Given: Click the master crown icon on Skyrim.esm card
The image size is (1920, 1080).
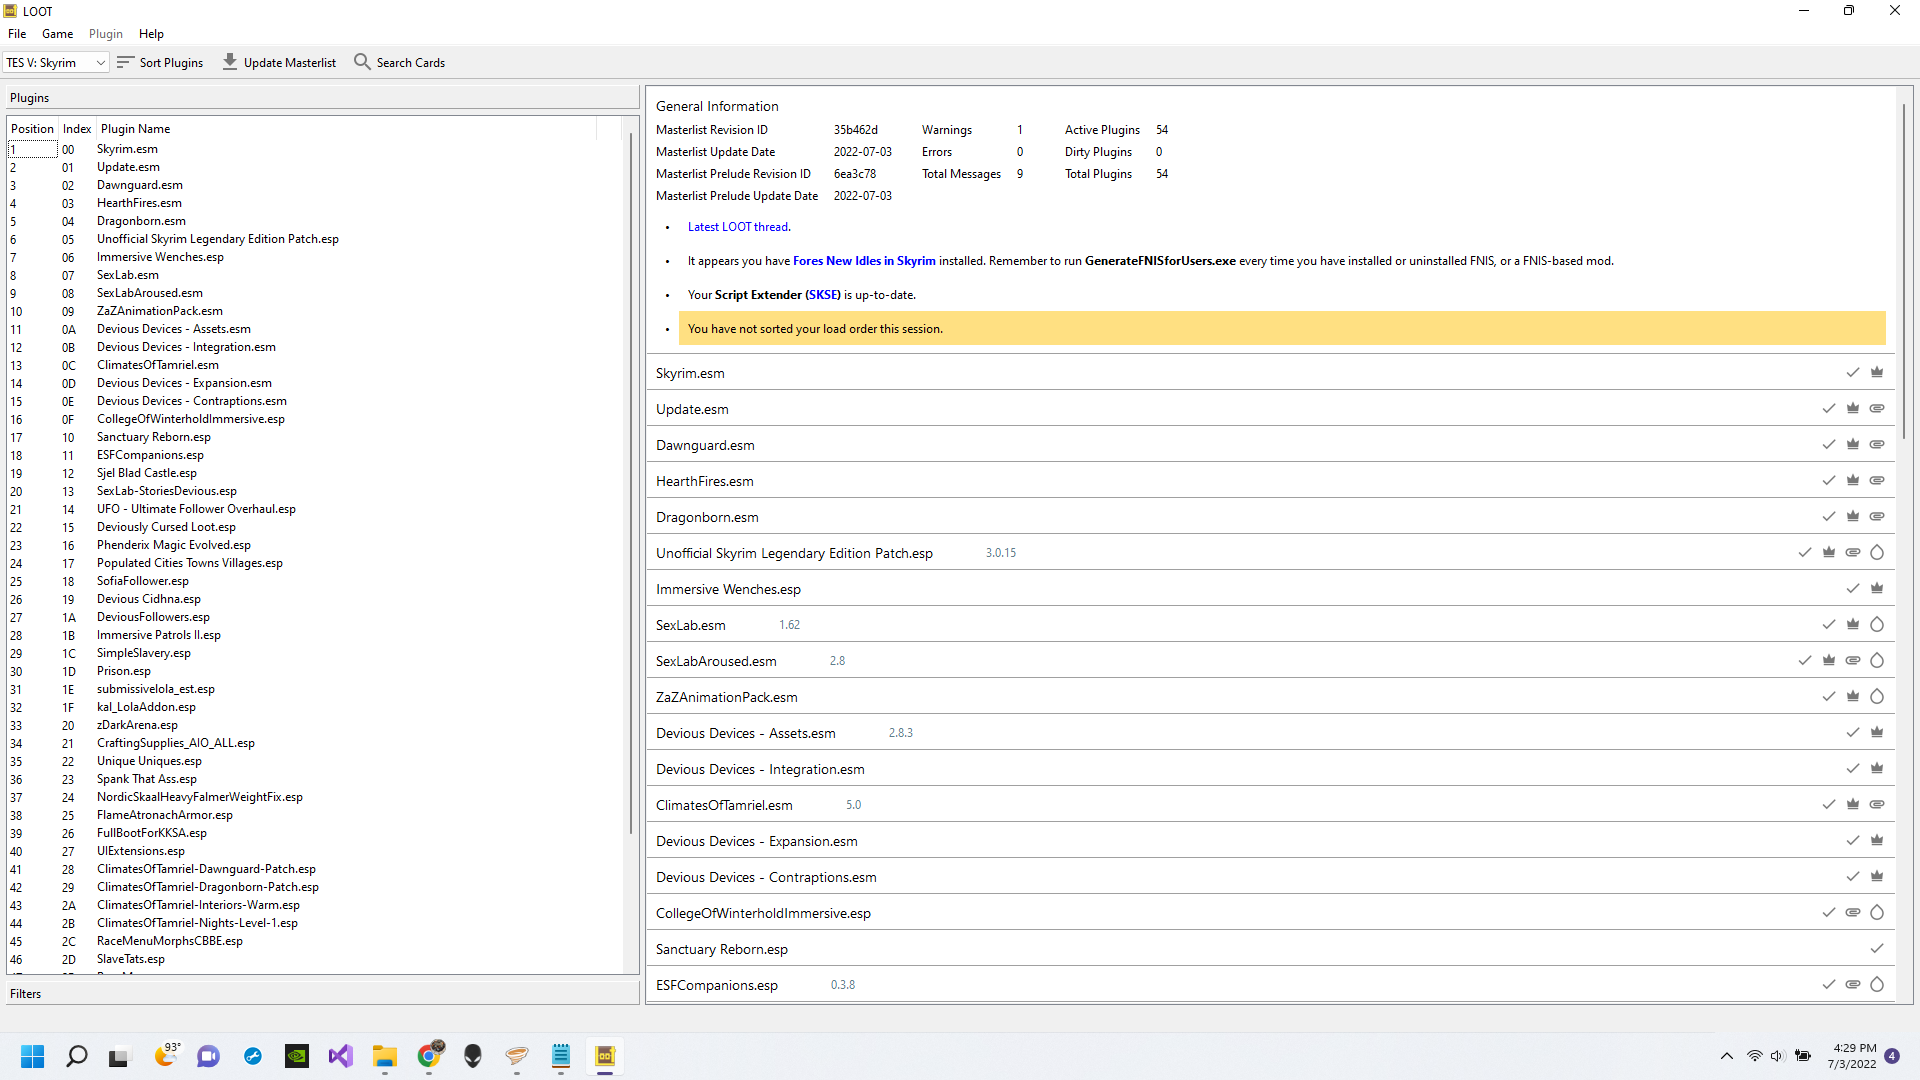Looking at the screenshot, I should pyautogui.click(x=1877, y=373).
